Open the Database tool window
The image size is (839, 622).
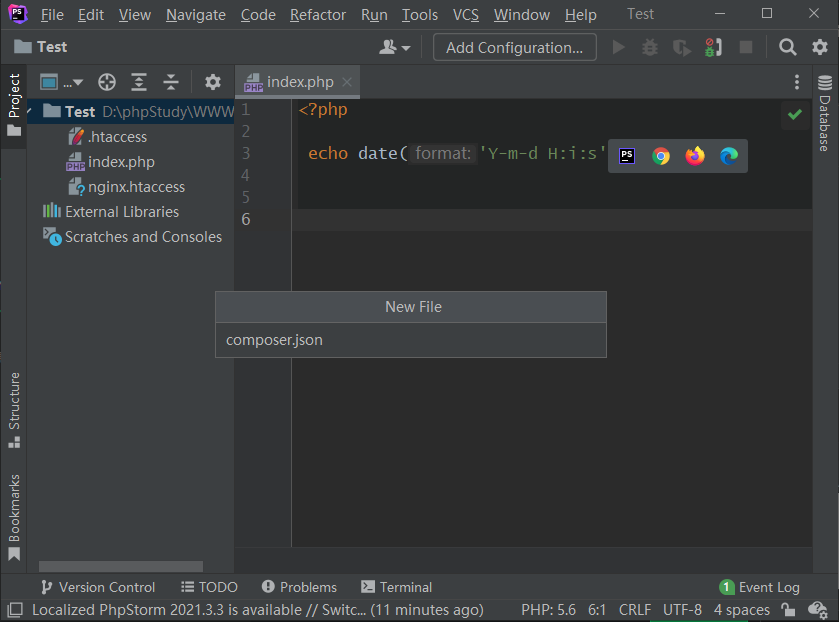click(825, 113)
